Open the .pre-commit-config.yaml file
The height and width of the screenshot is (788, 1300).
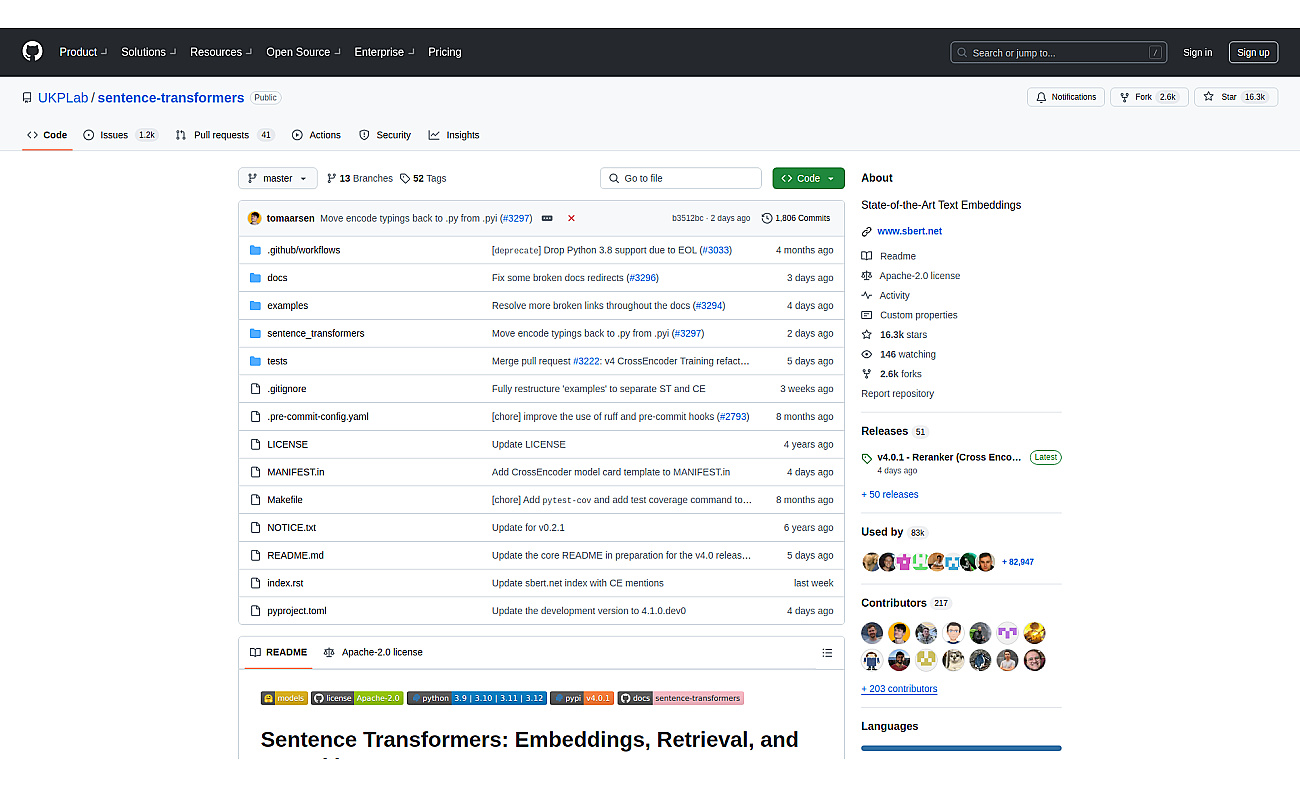318,416
